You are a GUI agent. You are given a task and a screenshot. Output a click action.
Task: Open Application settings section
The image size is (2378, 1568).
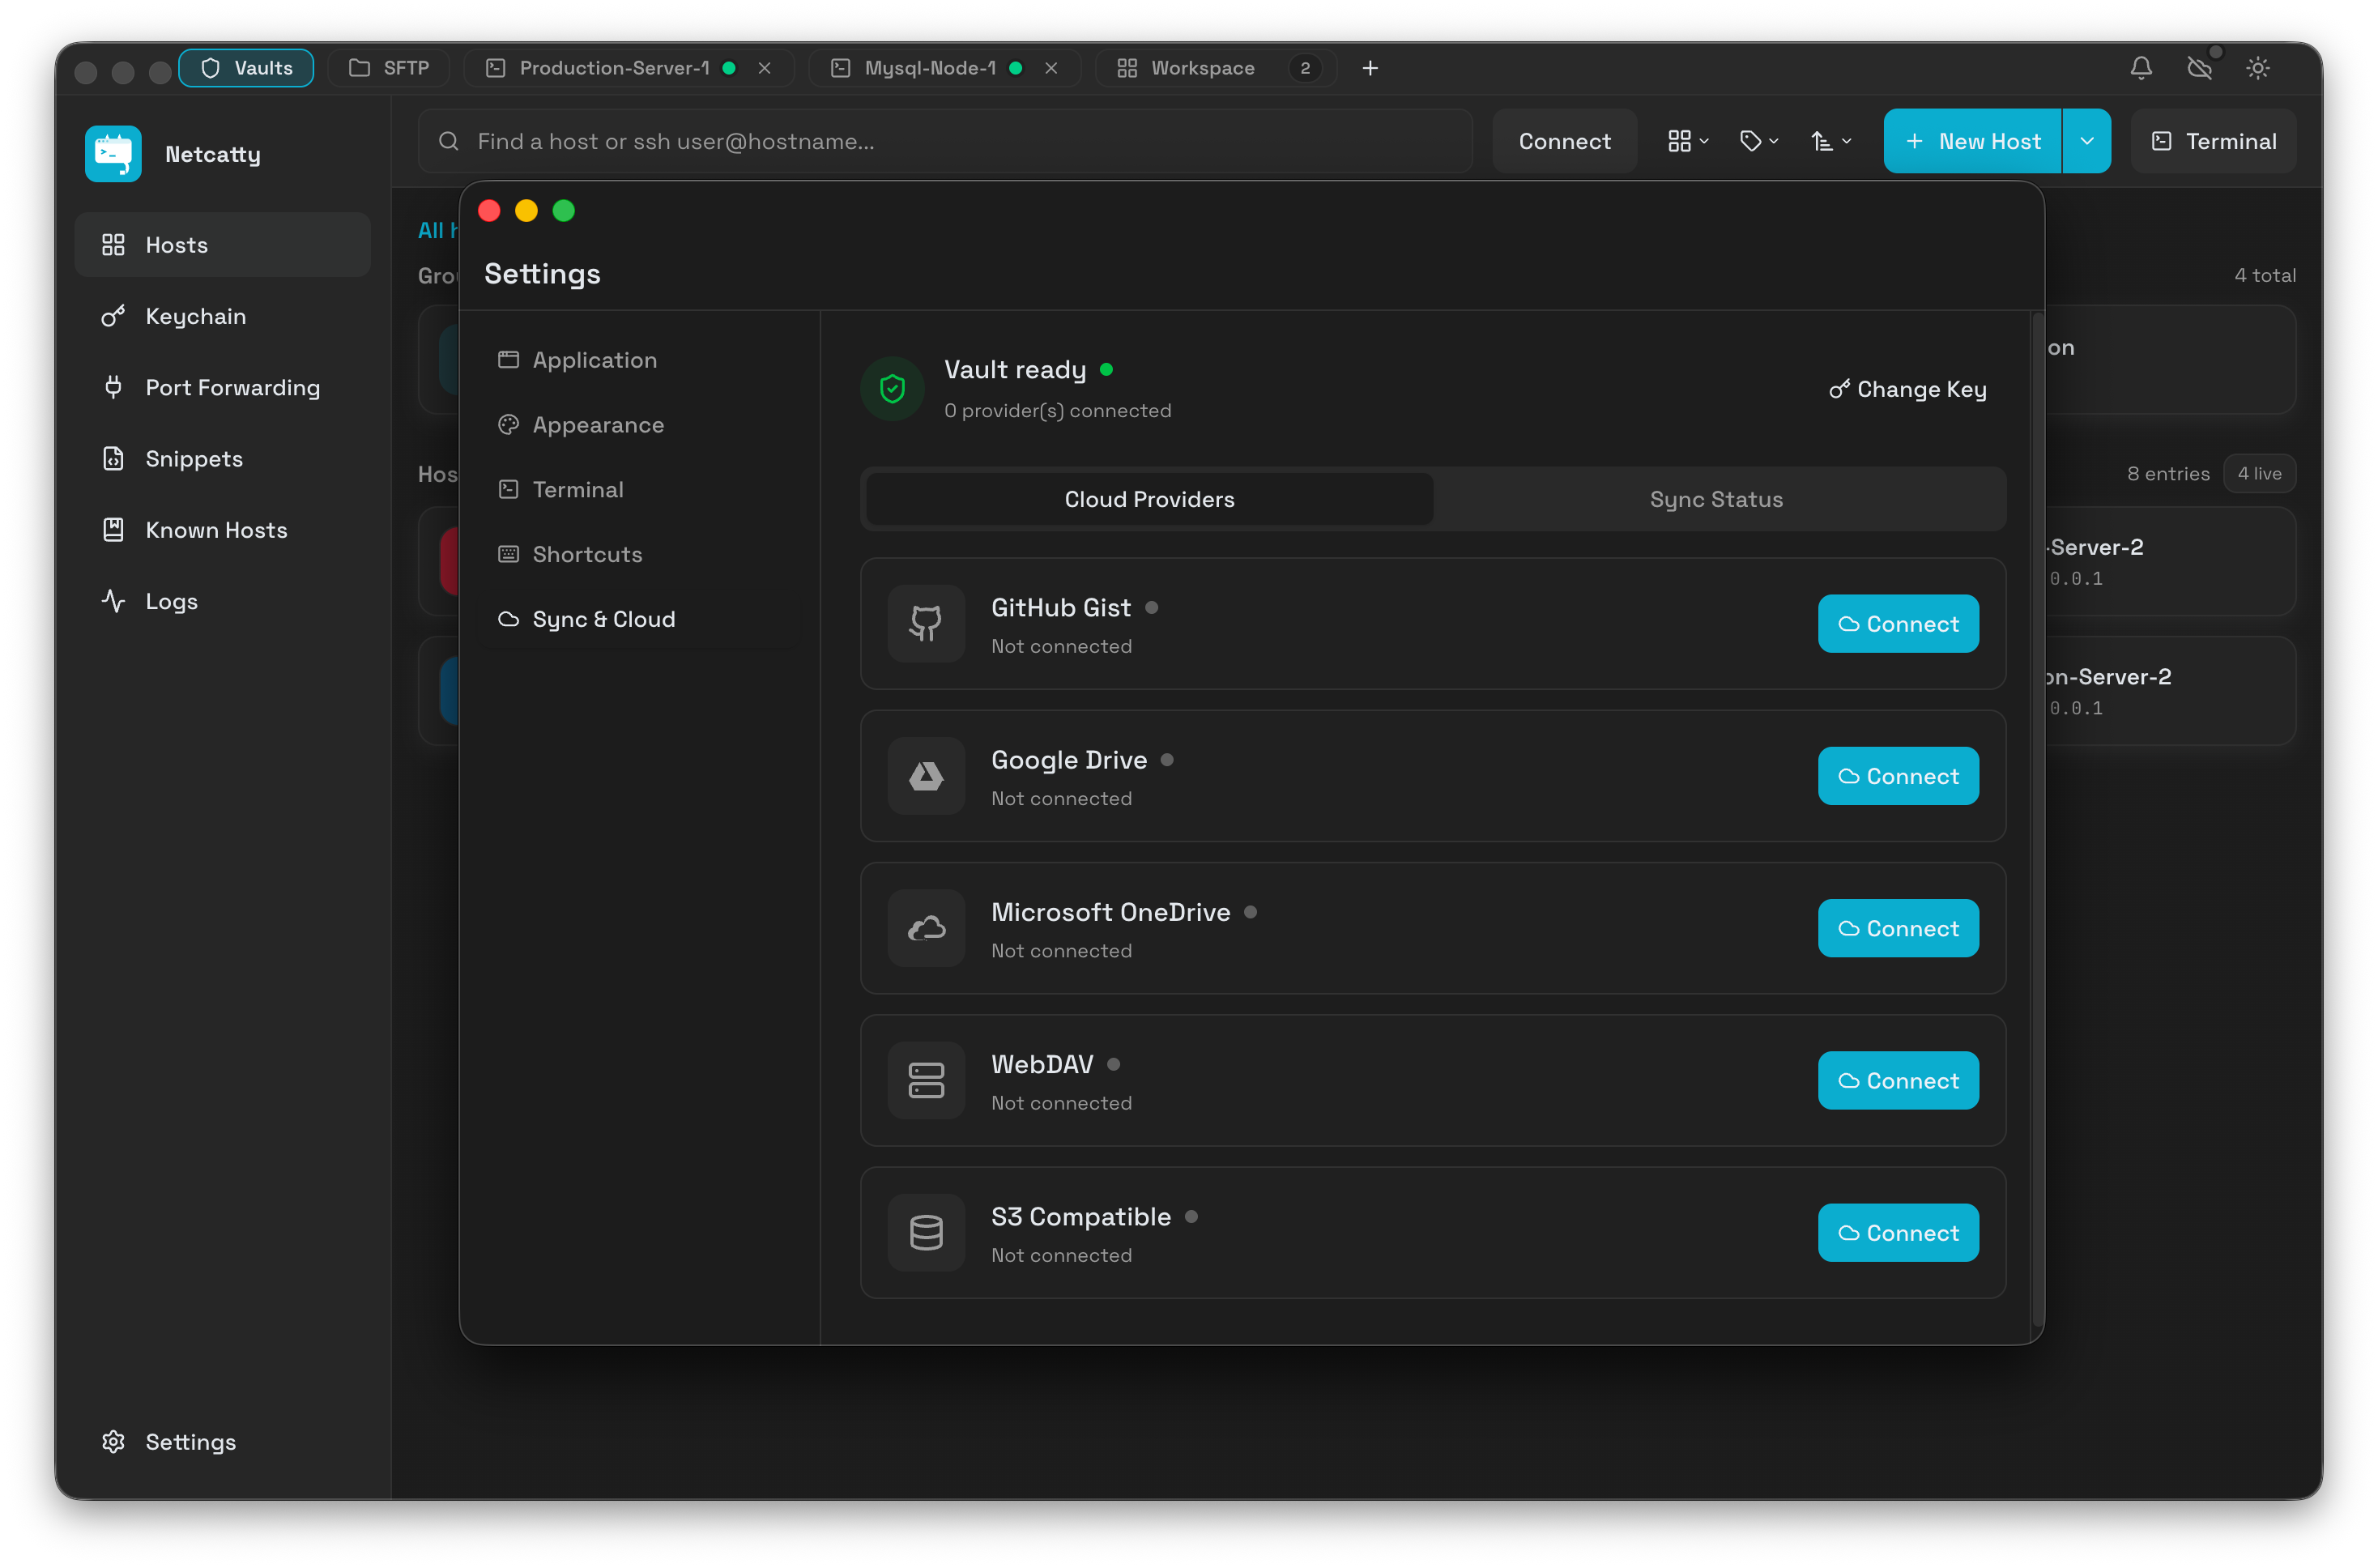(640, 360)
